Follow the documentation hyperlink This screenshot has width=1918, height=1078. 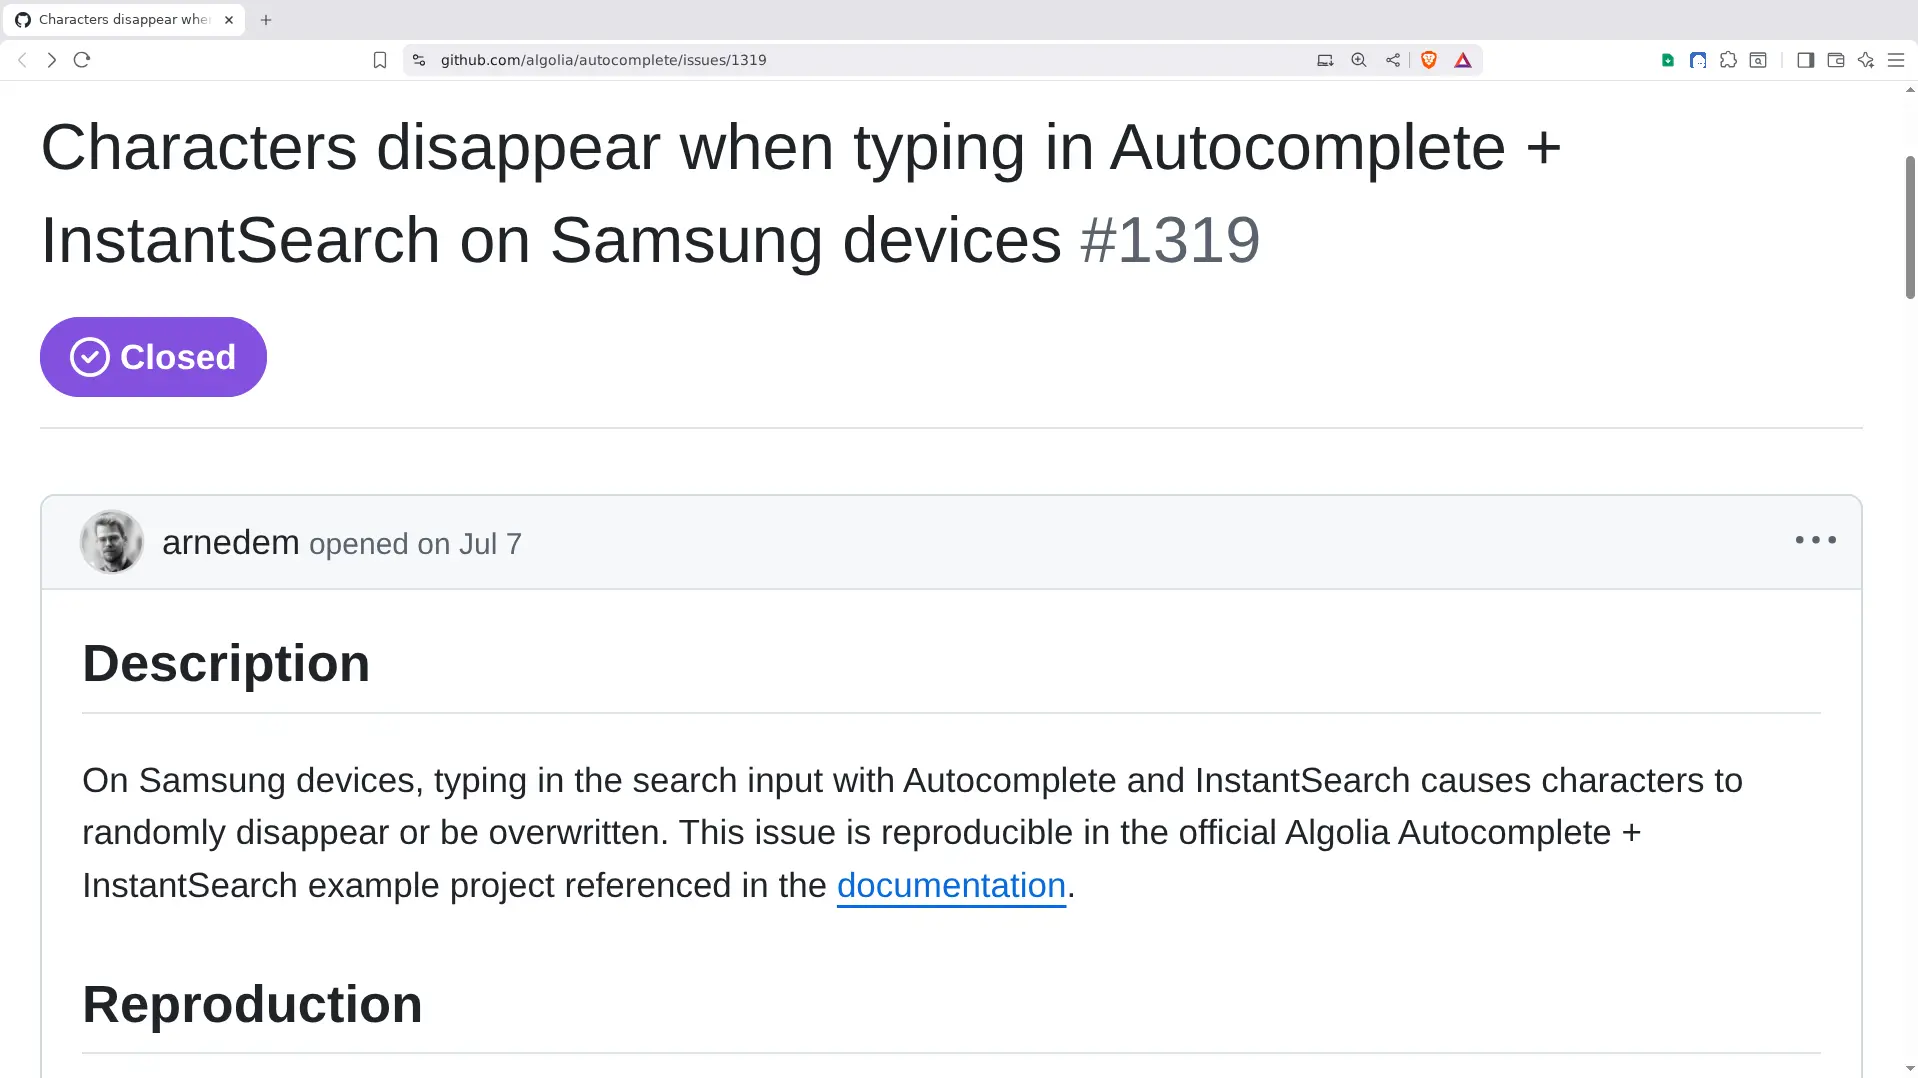point(950,885)
